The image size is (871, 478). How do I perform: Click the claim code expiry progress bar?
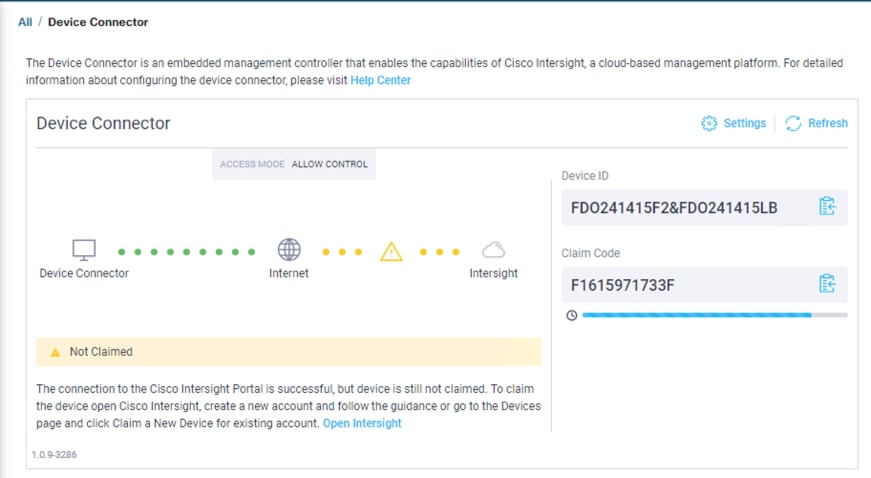click(x=715, y=315)
